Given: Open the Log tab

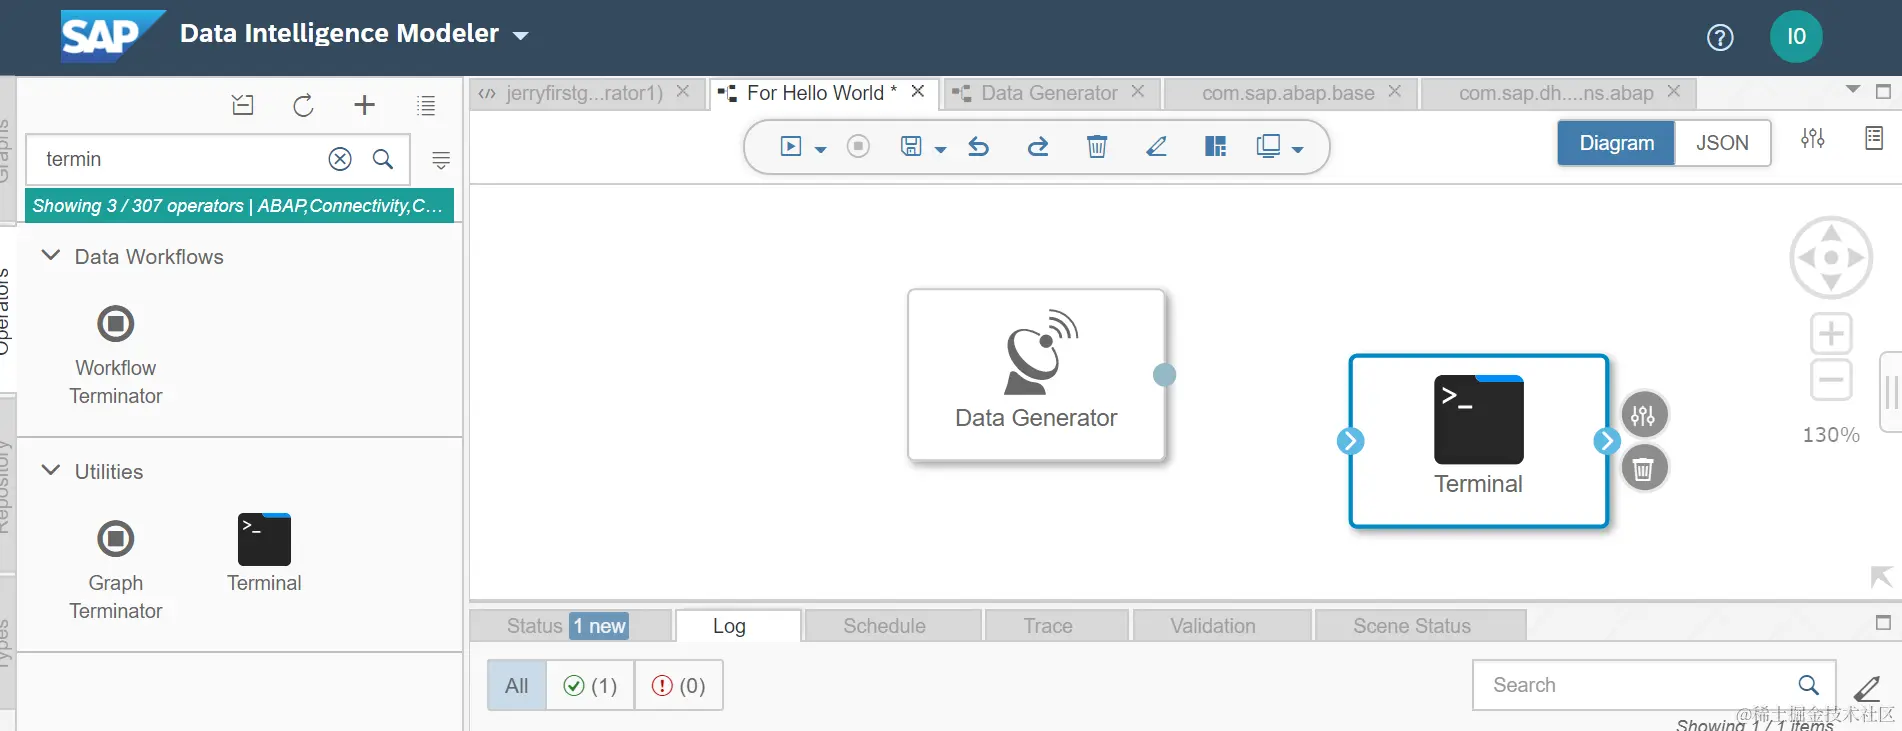Looking at the screenshot, I should coord(737,626).
